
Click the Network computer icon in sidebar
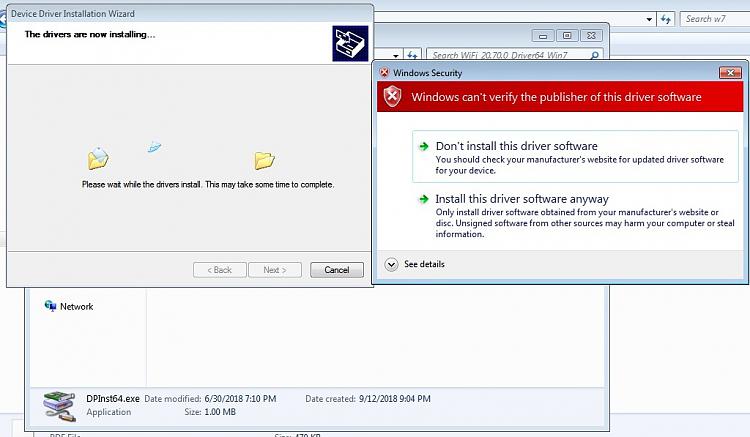(x=50, y=306)
